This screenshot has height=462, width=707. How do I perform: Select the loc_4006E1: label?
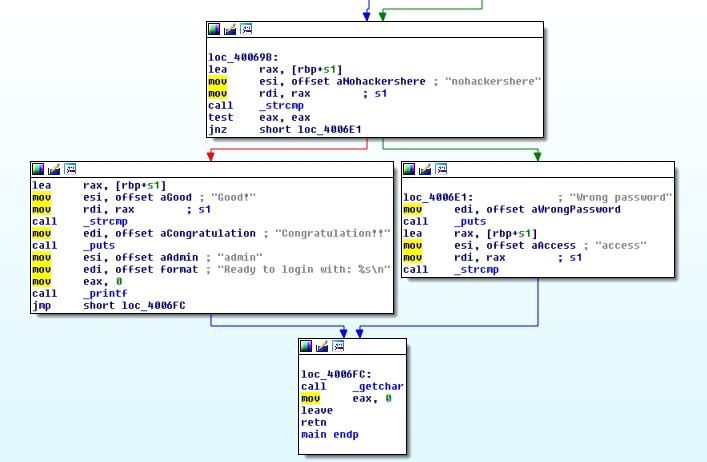point(438,197)
